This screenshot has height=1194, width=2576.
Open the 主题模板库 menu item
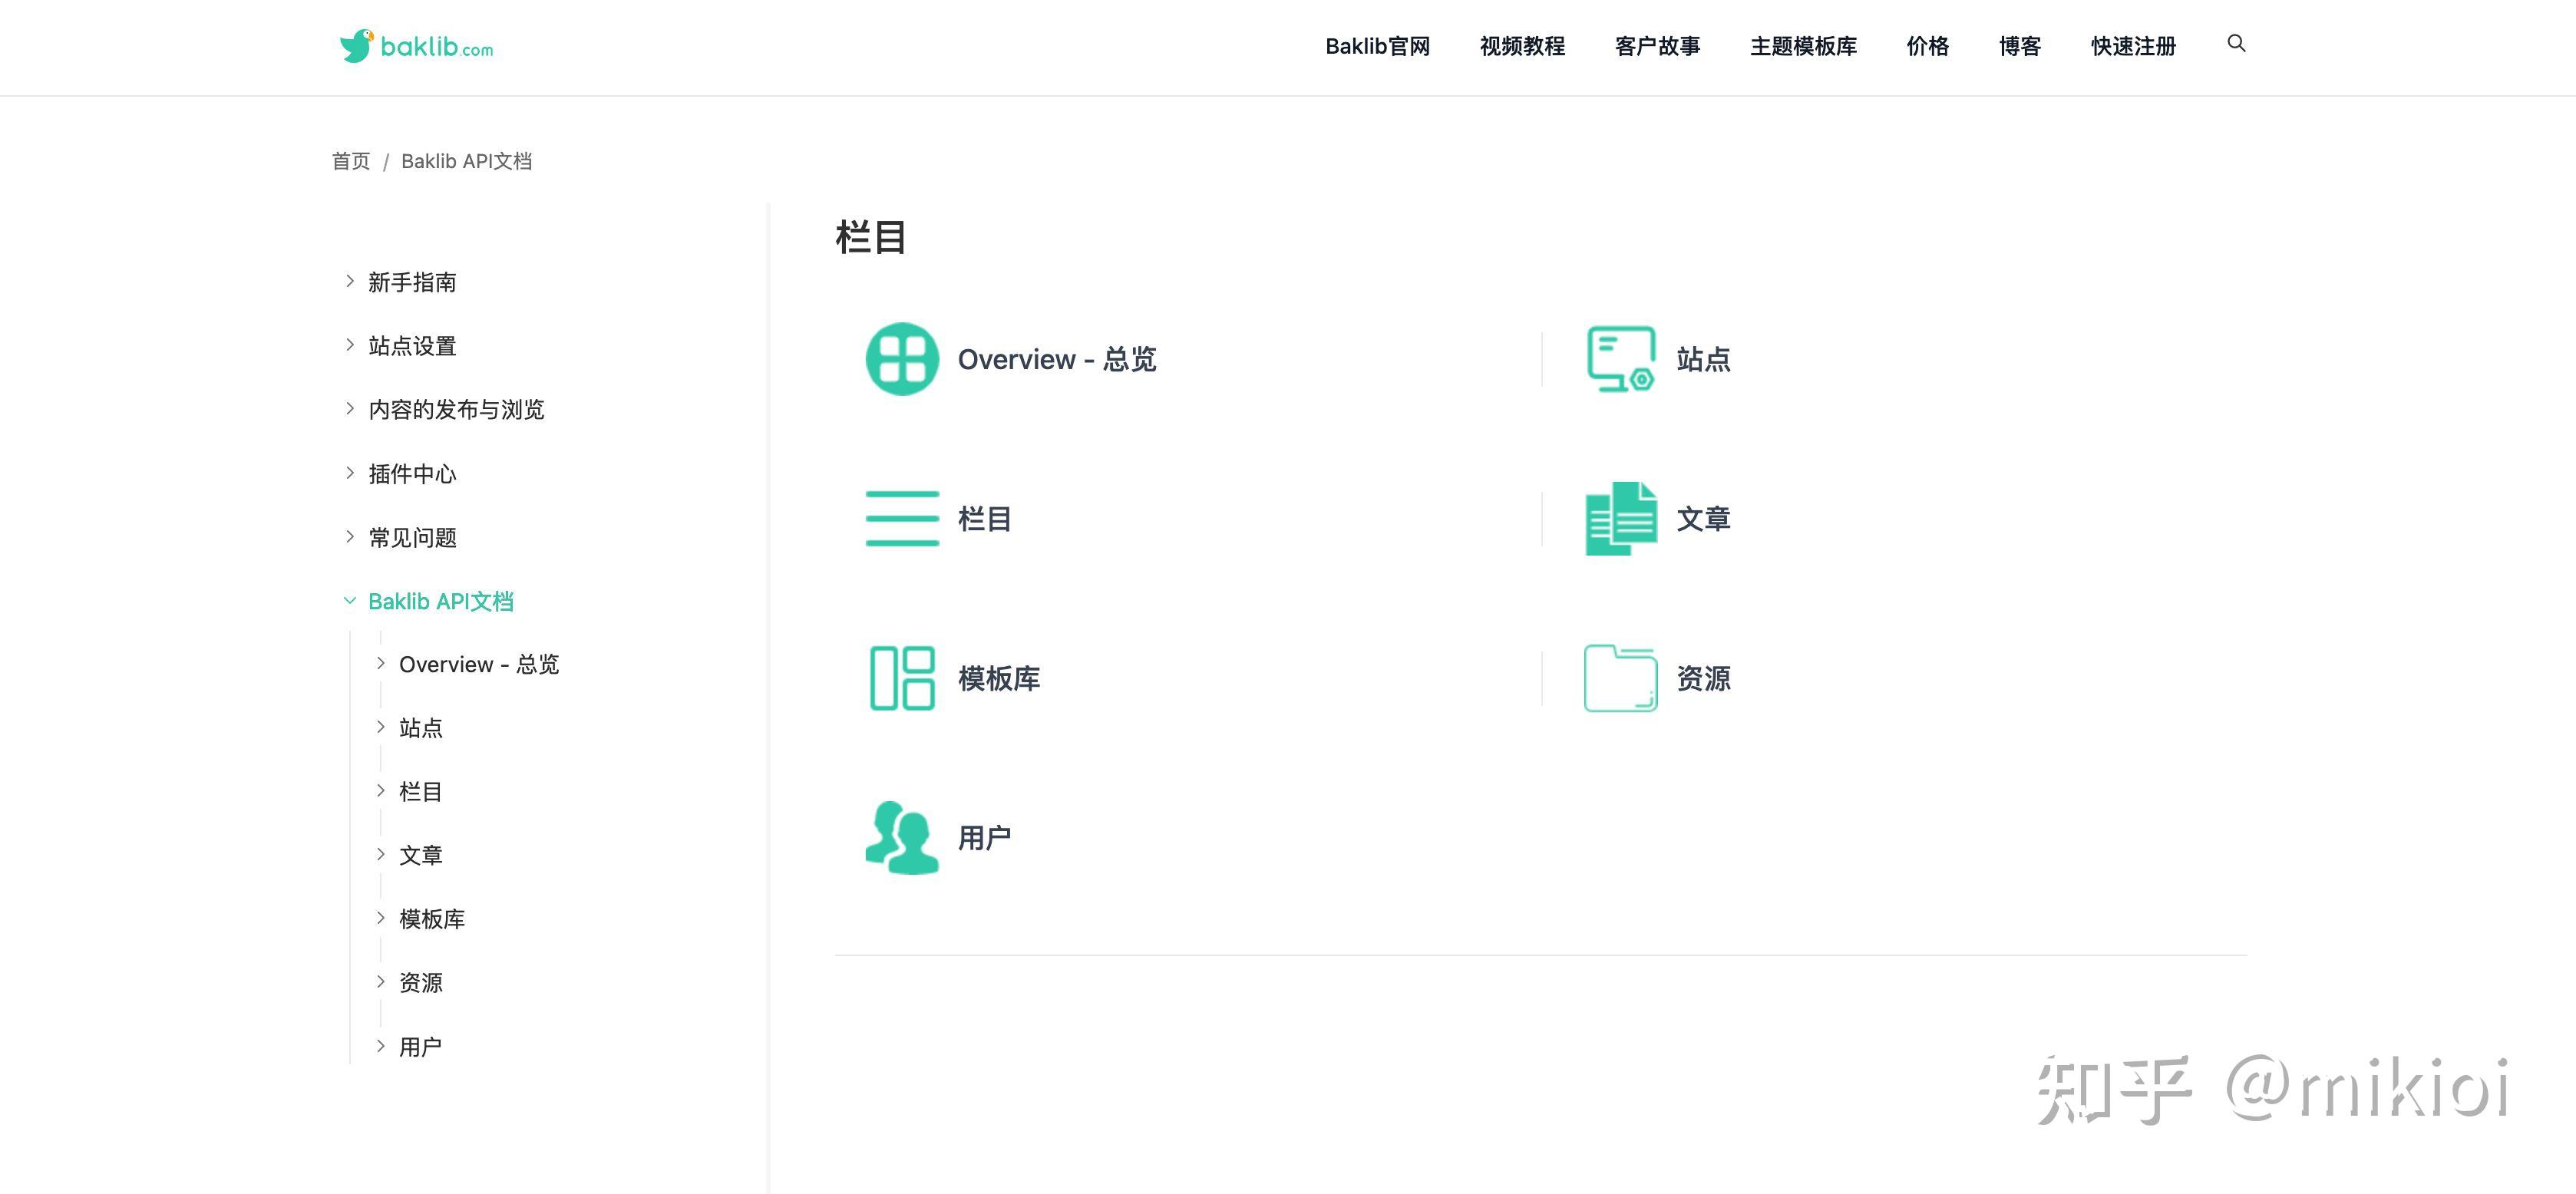coord(1802,46)
